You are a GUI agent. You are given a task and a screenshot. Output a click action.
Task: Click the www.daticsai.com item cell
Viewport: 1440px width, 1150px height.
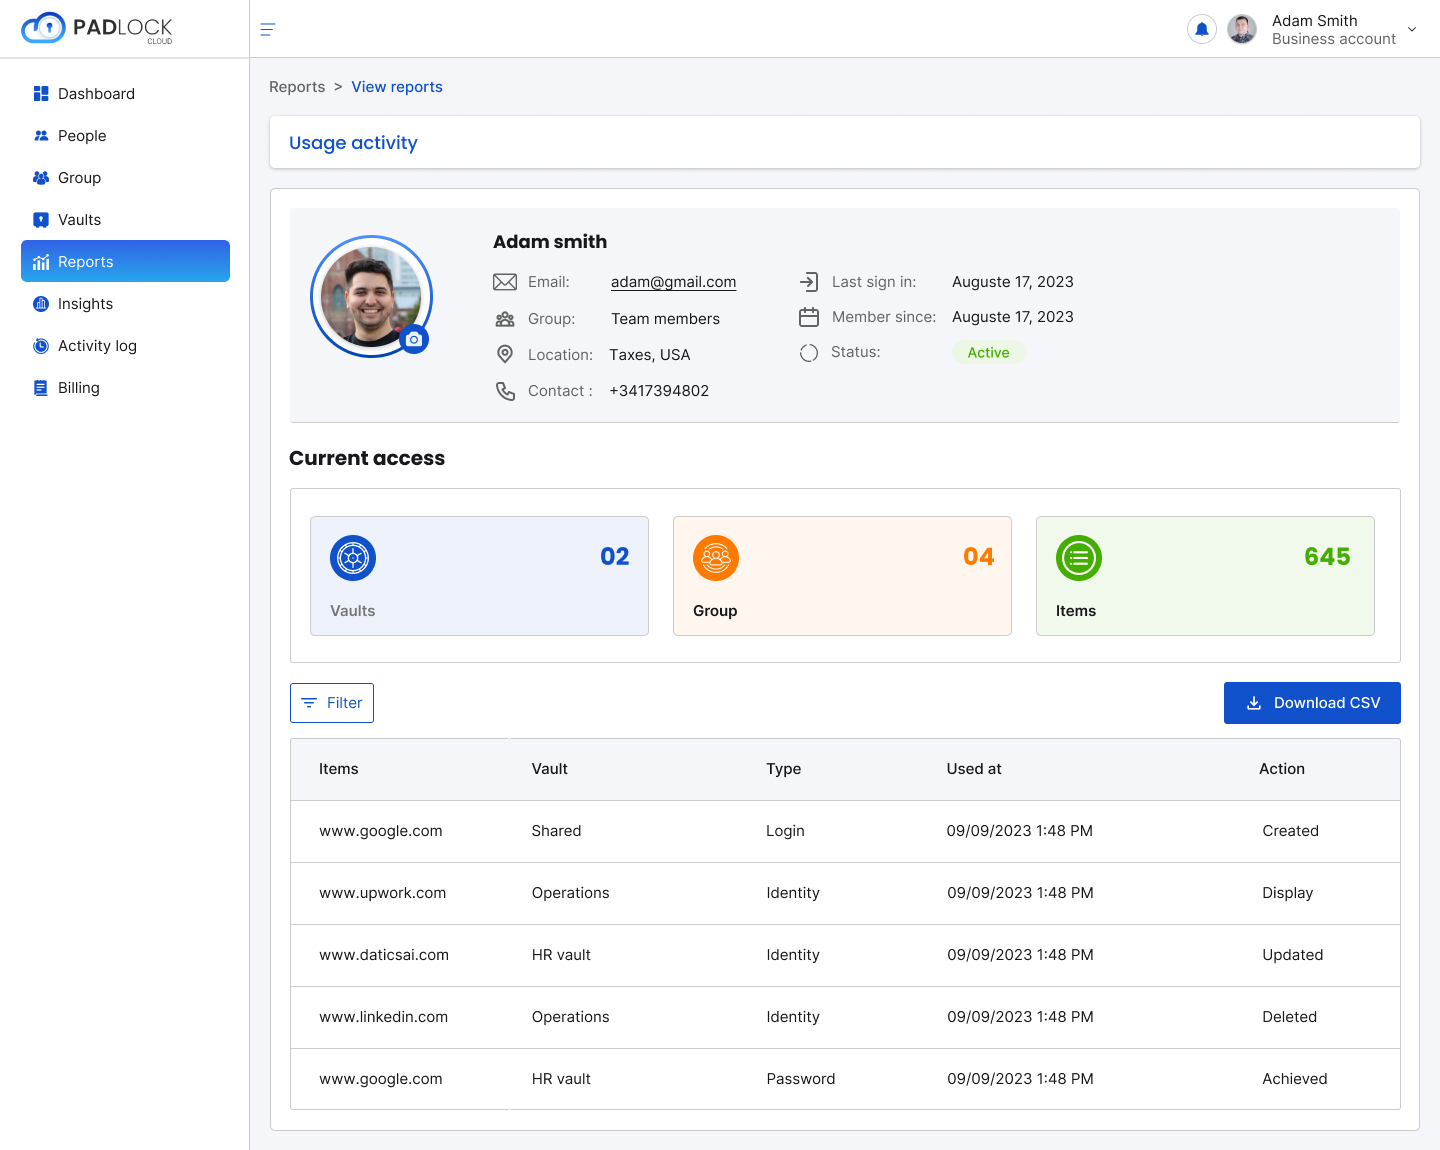[x=384, y=955]
